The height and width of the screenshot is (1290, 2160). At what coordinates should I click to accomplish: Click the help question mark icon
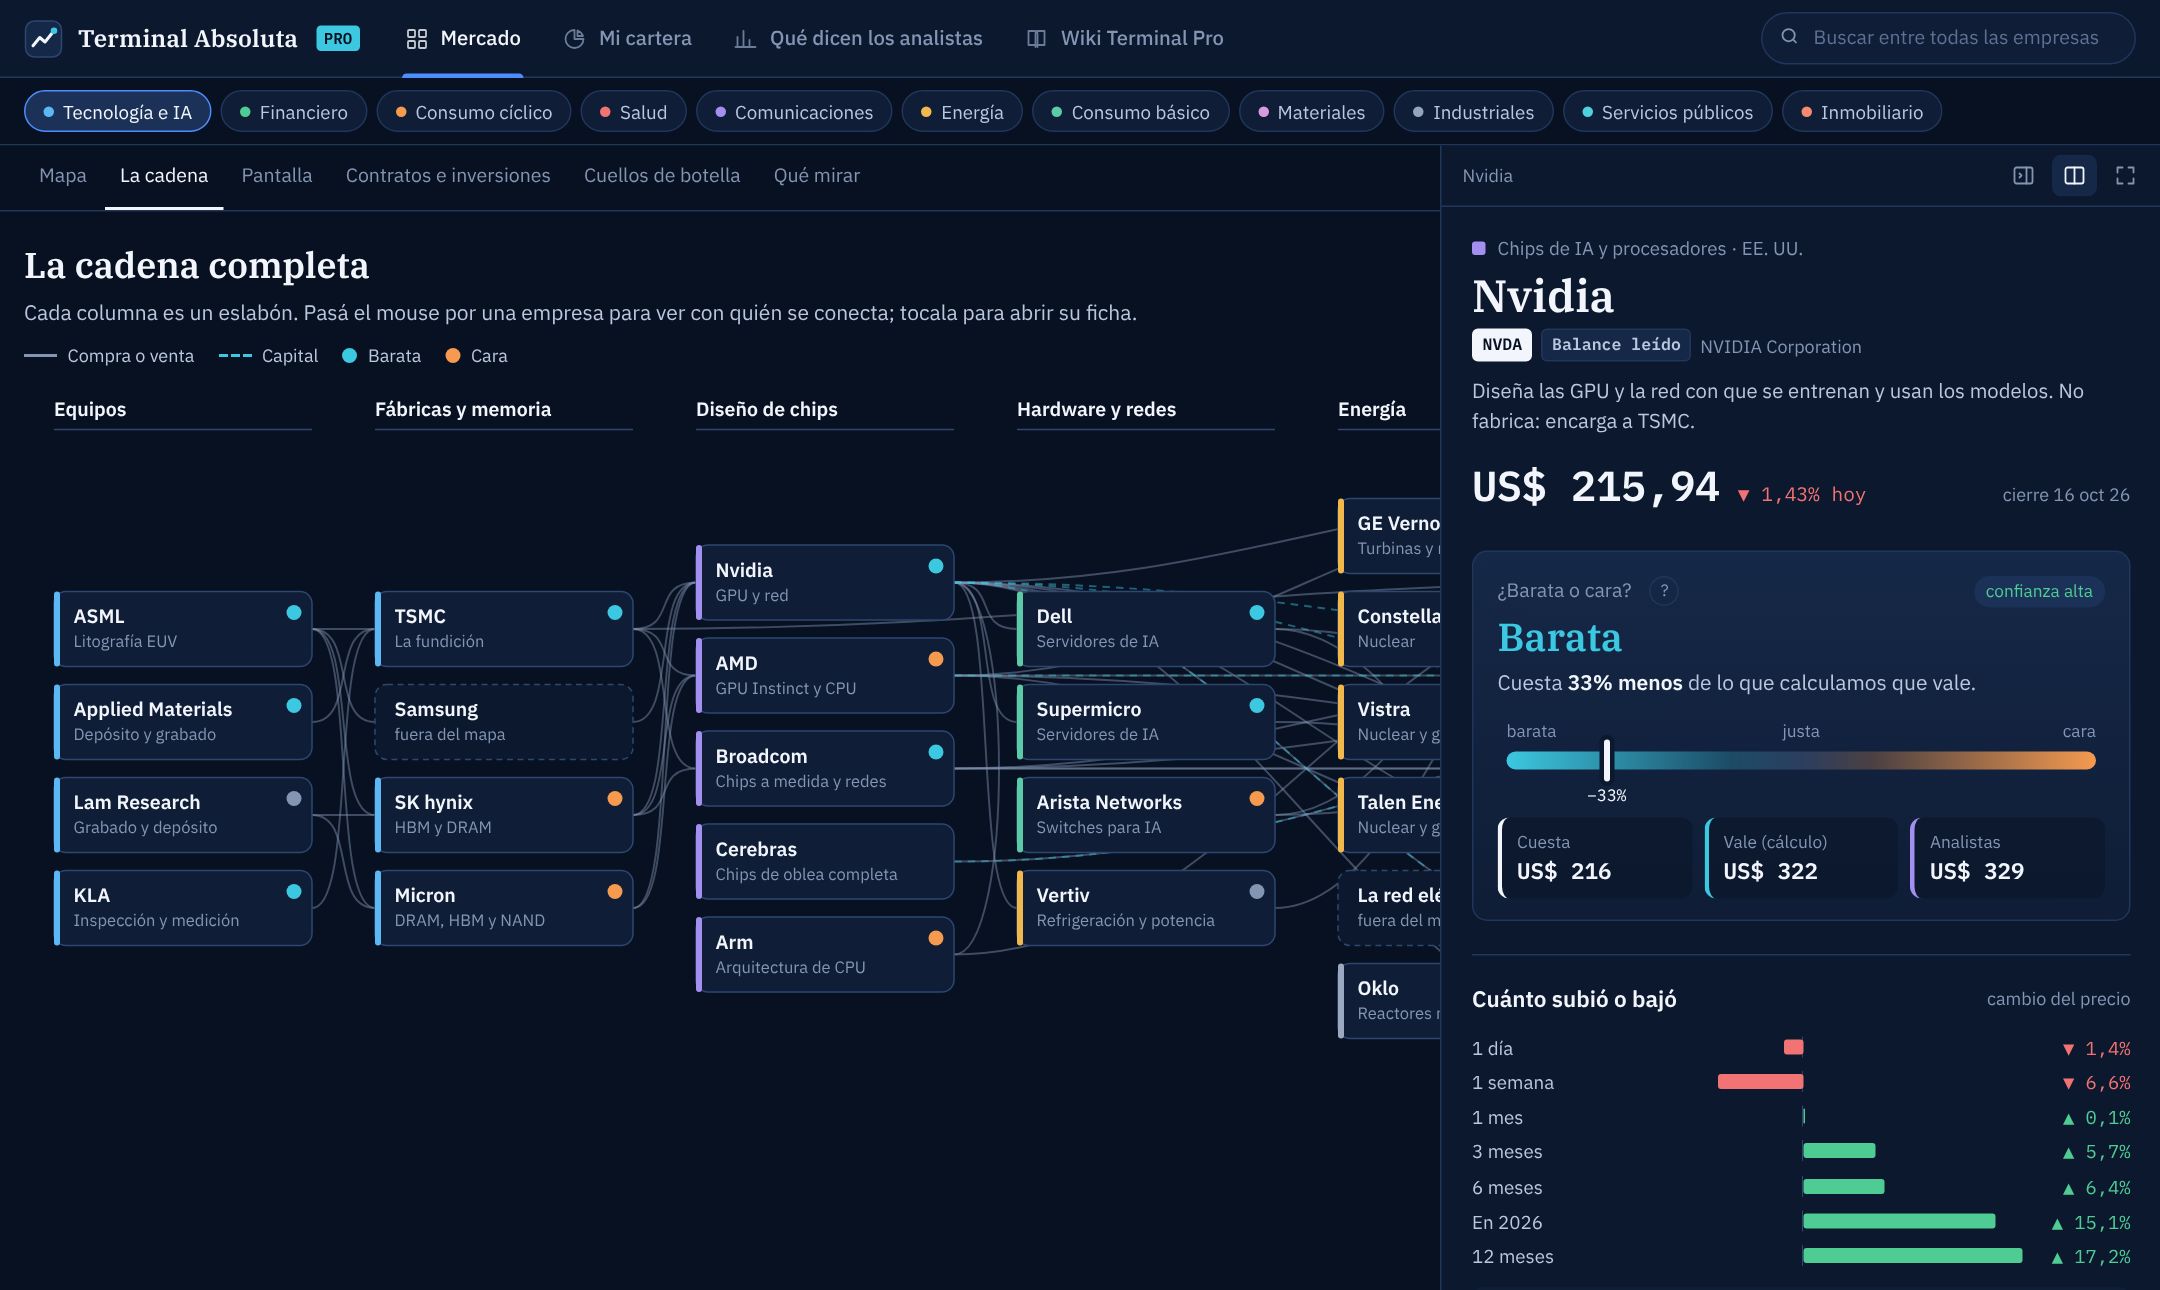click(x=1664, y=591)
